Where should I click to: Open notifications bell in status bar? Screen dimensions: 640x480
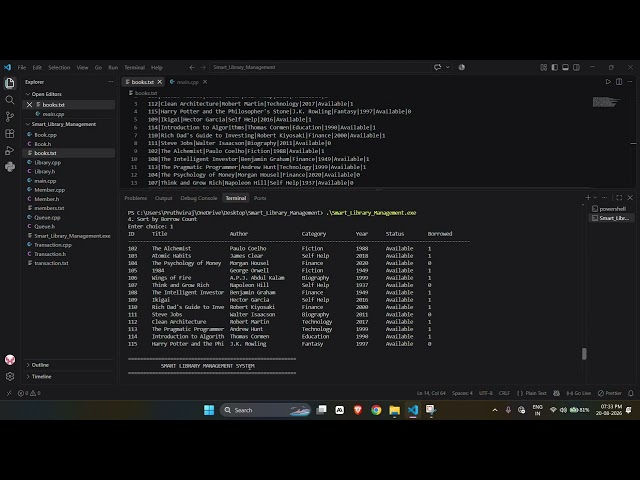coord(631,393)
